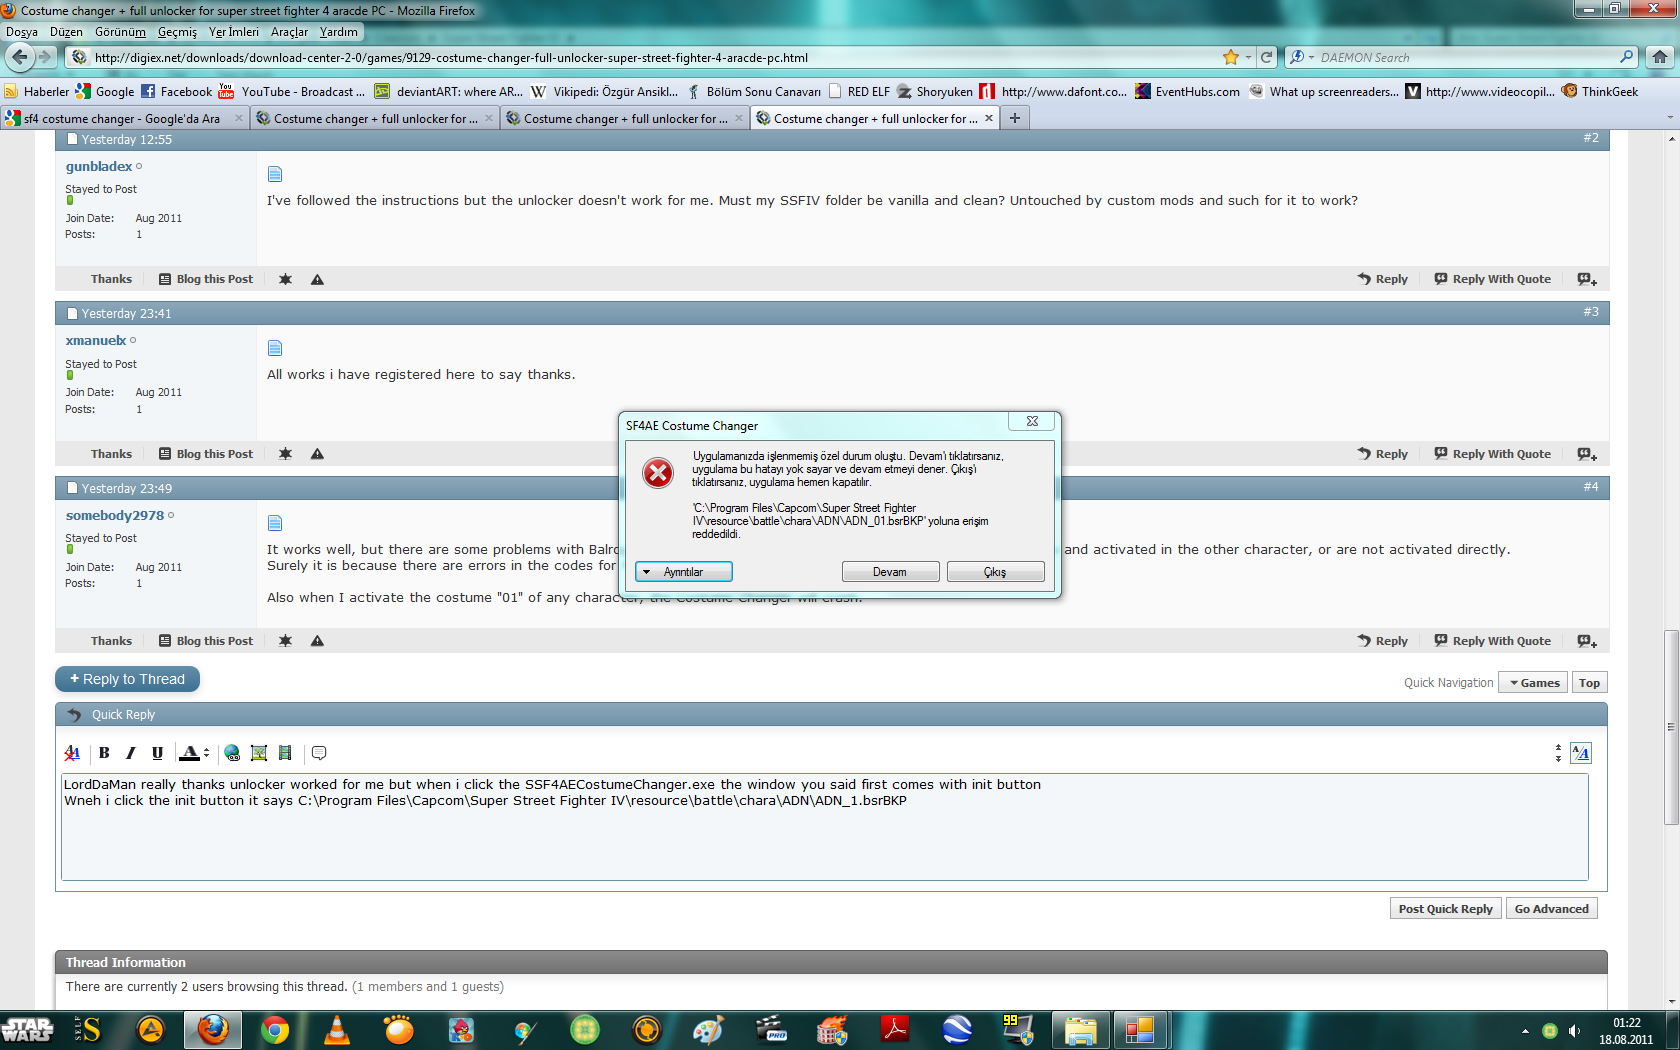Click the Insert Image icon
Screen dimensions: 1680x1050
[259, 753]
